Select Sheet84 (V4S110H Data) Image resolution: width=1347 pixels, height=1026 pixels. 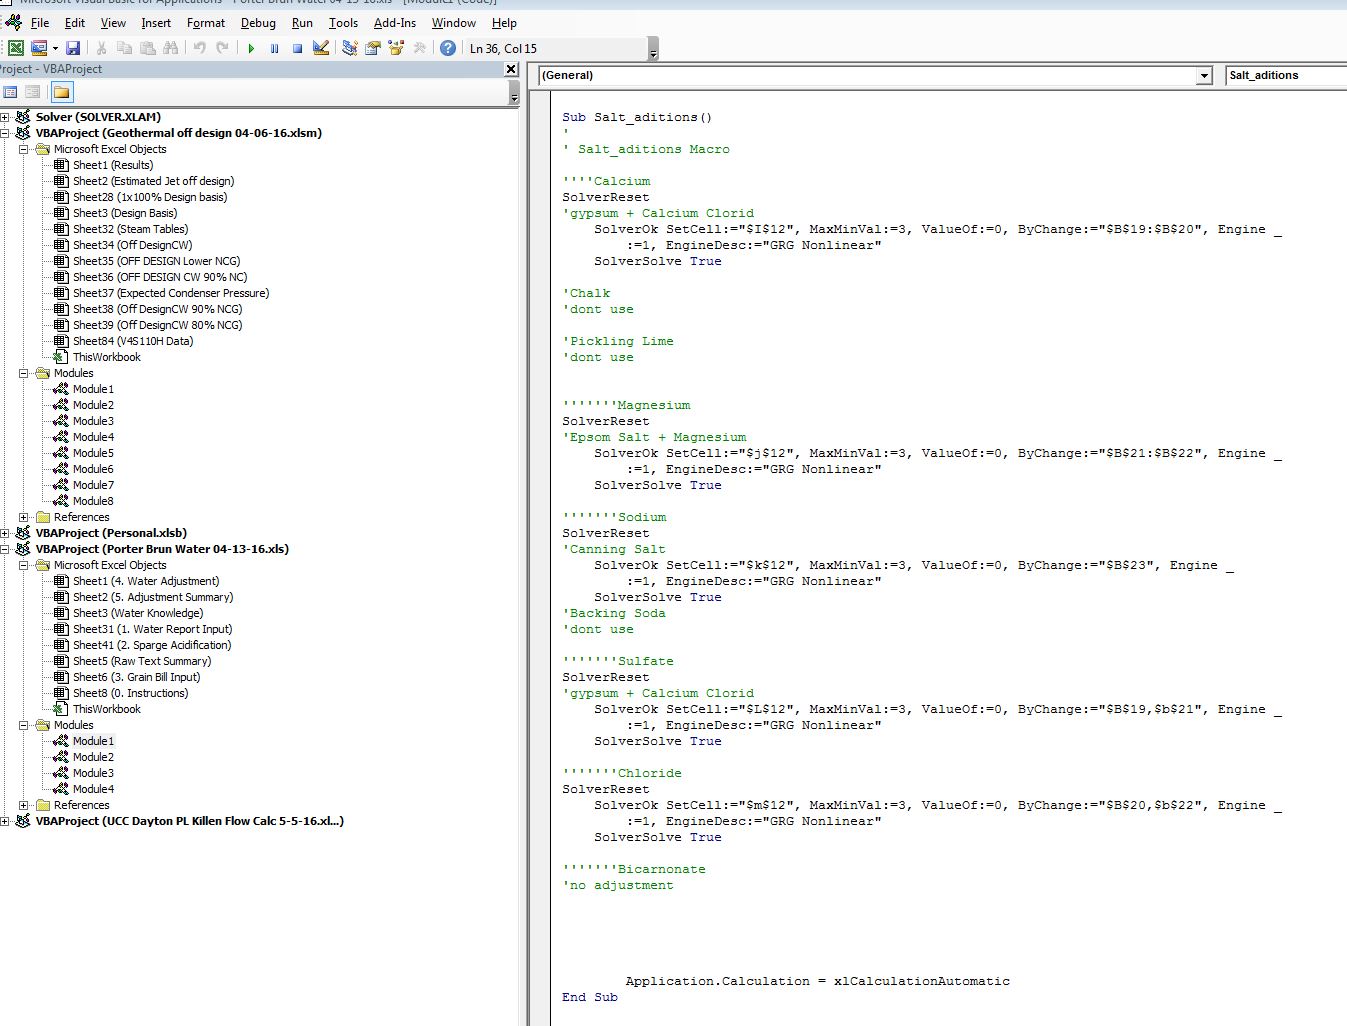coord(133,341)
